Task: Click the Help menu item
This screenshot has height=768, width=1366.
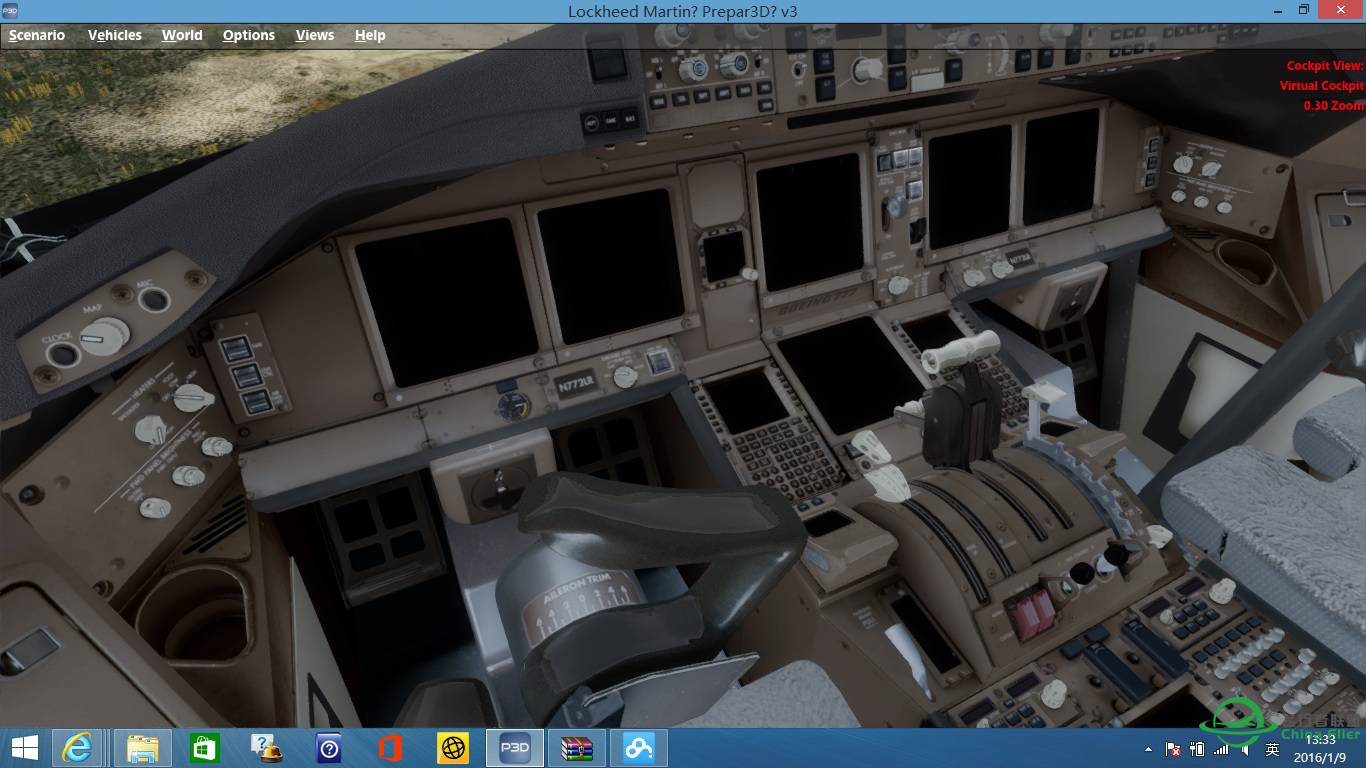Action: pos(370,35)
